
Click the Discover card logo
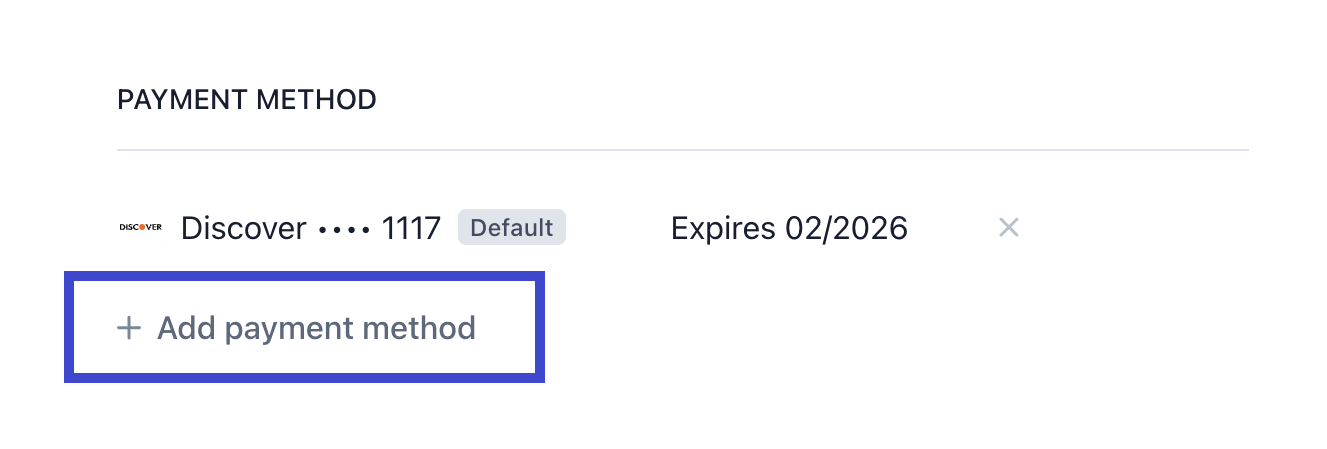140,228
